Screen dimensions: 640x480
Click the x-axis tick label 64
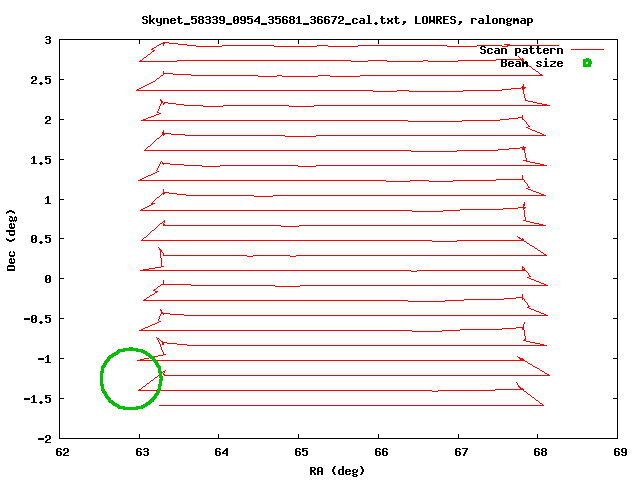pyautogui.click(x=222, y=452)
